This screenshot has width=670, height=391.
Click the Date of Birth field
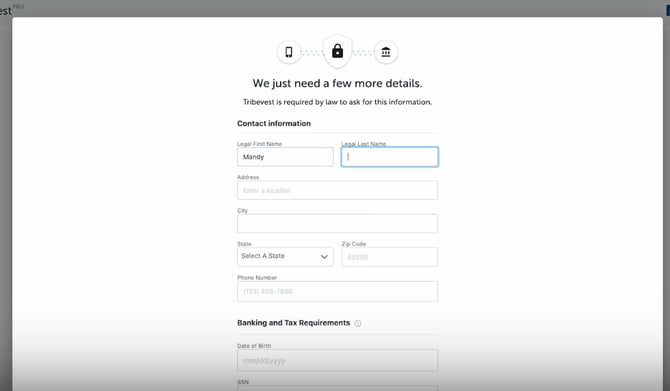coord(338,360)
